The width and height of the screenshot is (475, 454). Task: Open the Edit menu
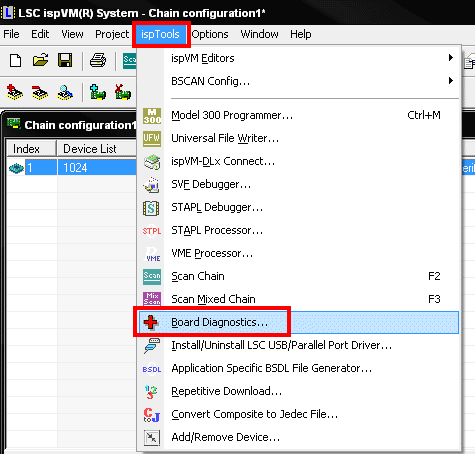pos(40,34)
